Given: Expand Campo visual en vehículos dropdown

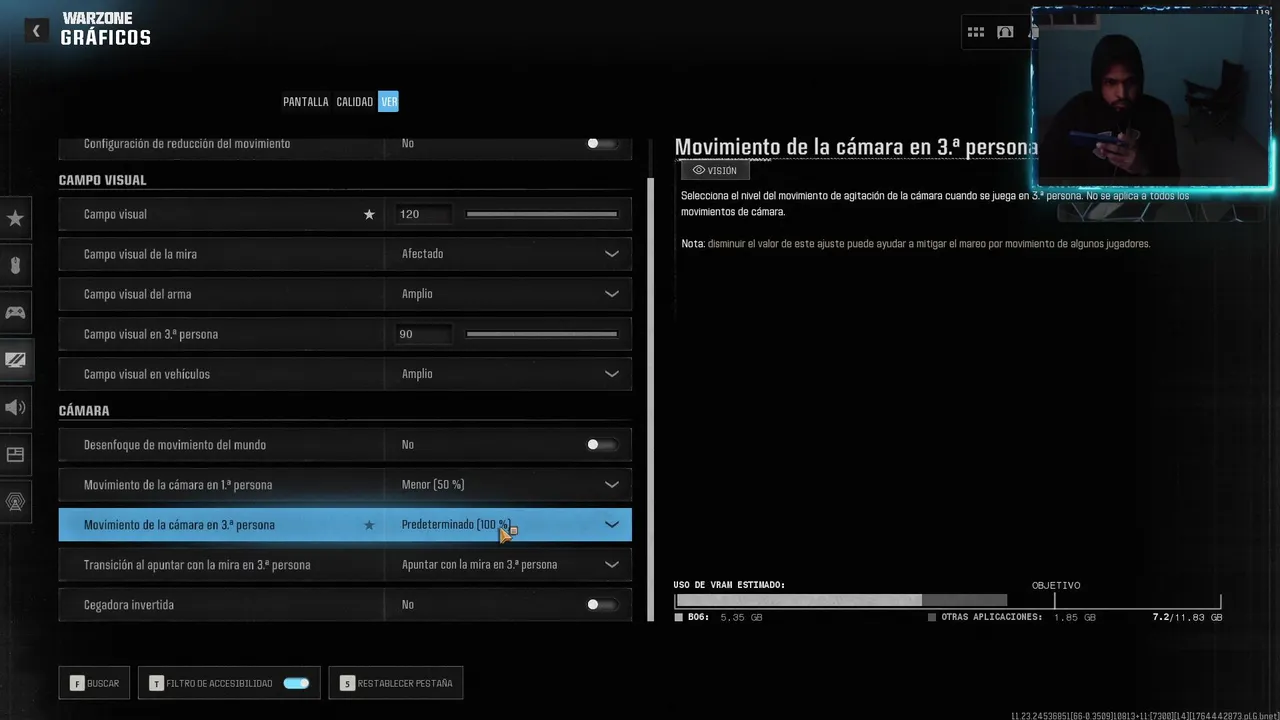Looking at the screenshot, I should click(x=612, y=374).
